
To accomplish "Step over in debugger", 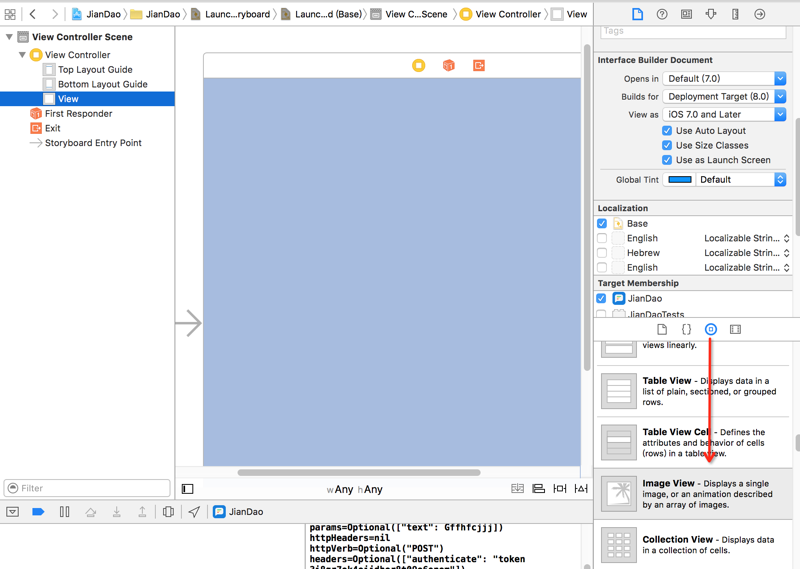I will [91, 511].
